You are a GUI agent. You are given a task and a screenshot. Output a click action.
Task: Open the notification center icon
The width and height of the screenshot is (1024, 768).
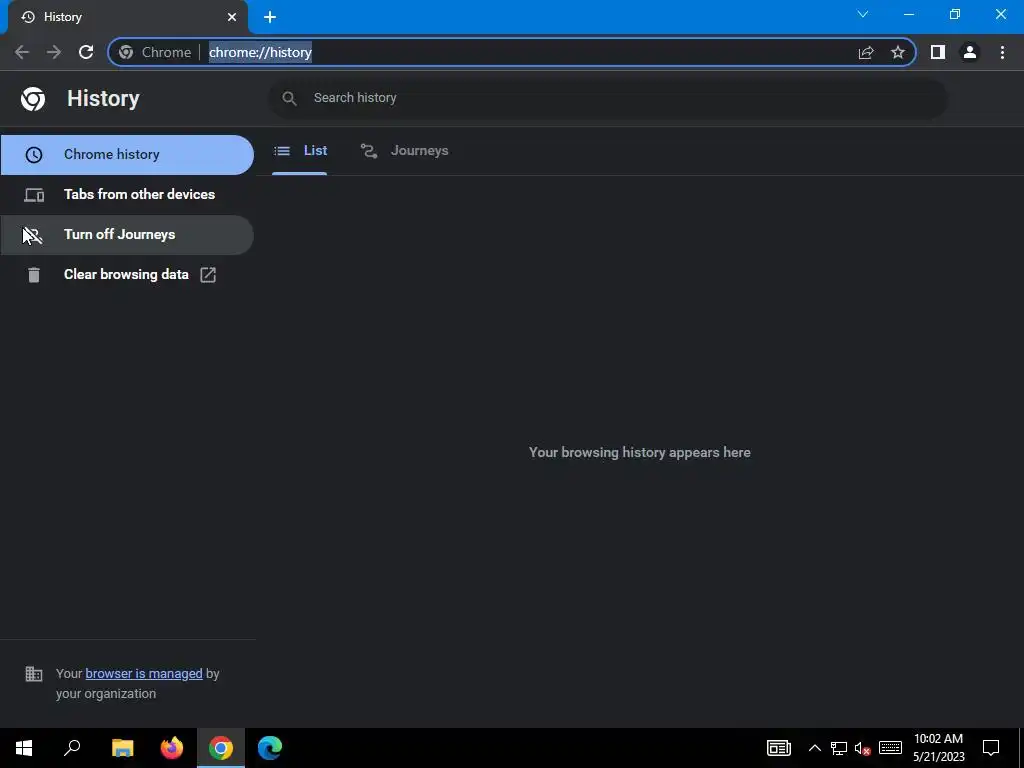coord(991,748)
